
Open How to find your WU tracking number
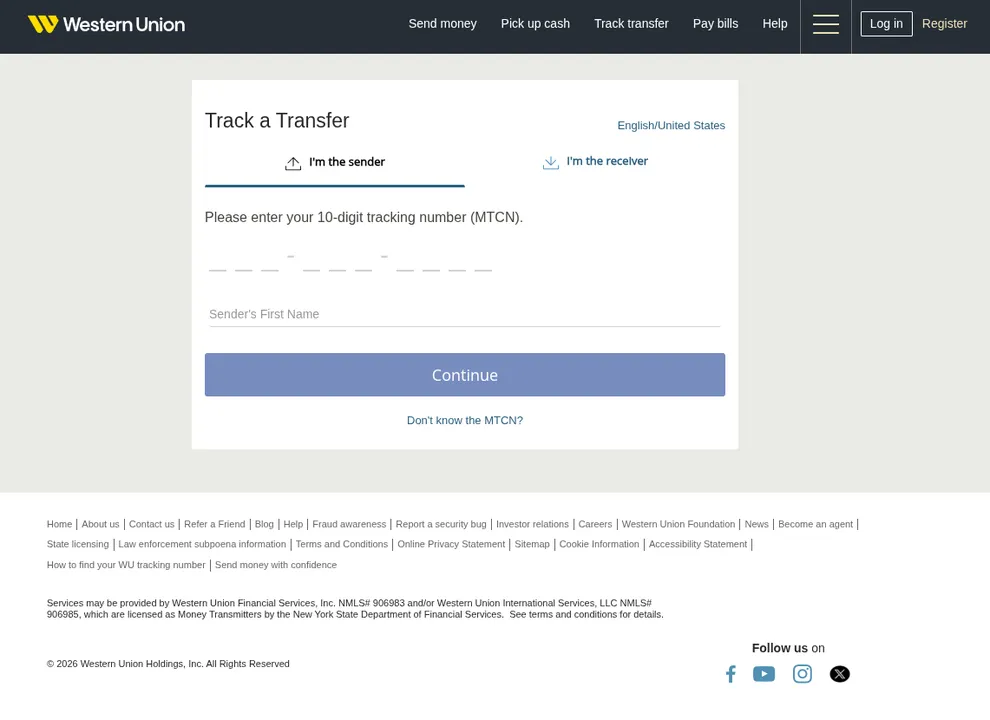coord(126,565)
